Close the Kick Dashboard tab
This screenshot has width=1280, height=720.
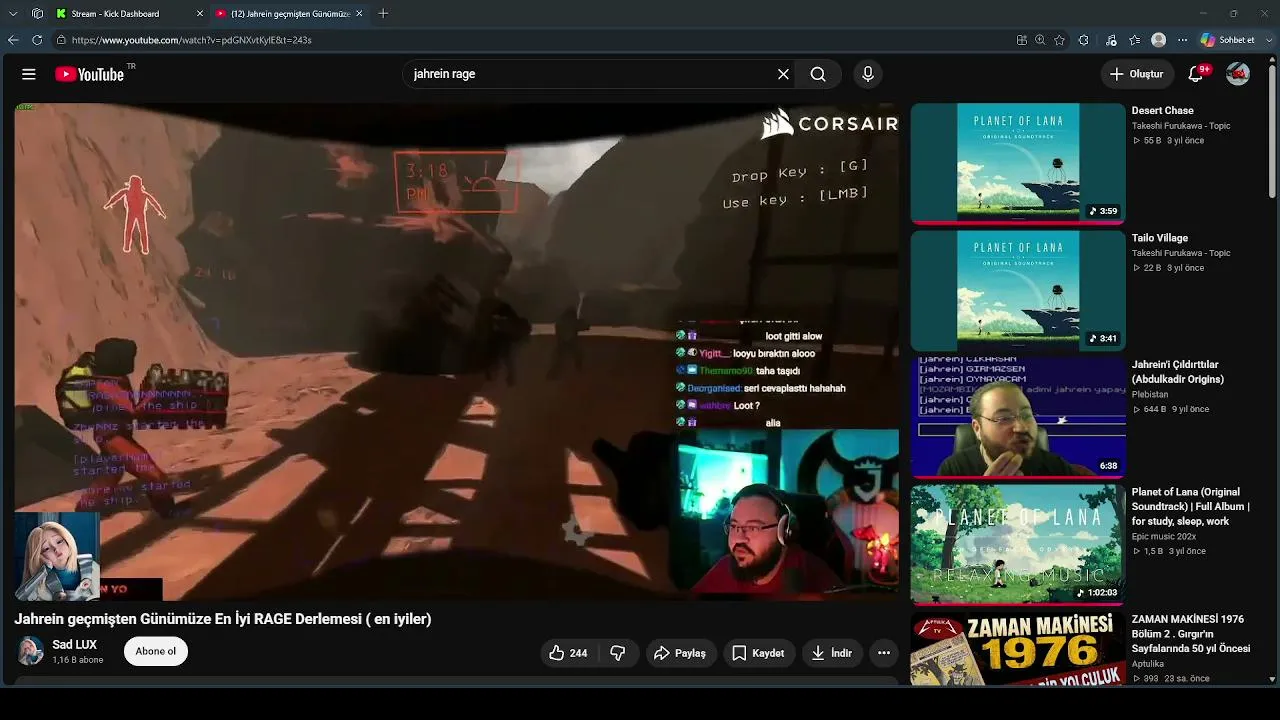click(199, 14)
